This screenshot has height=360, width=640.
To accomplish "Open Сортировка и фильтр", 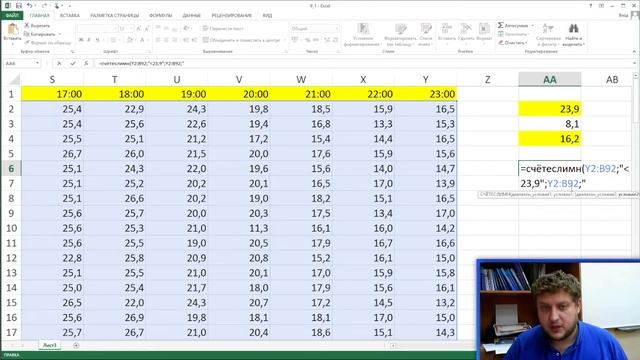I will (548, 34).
